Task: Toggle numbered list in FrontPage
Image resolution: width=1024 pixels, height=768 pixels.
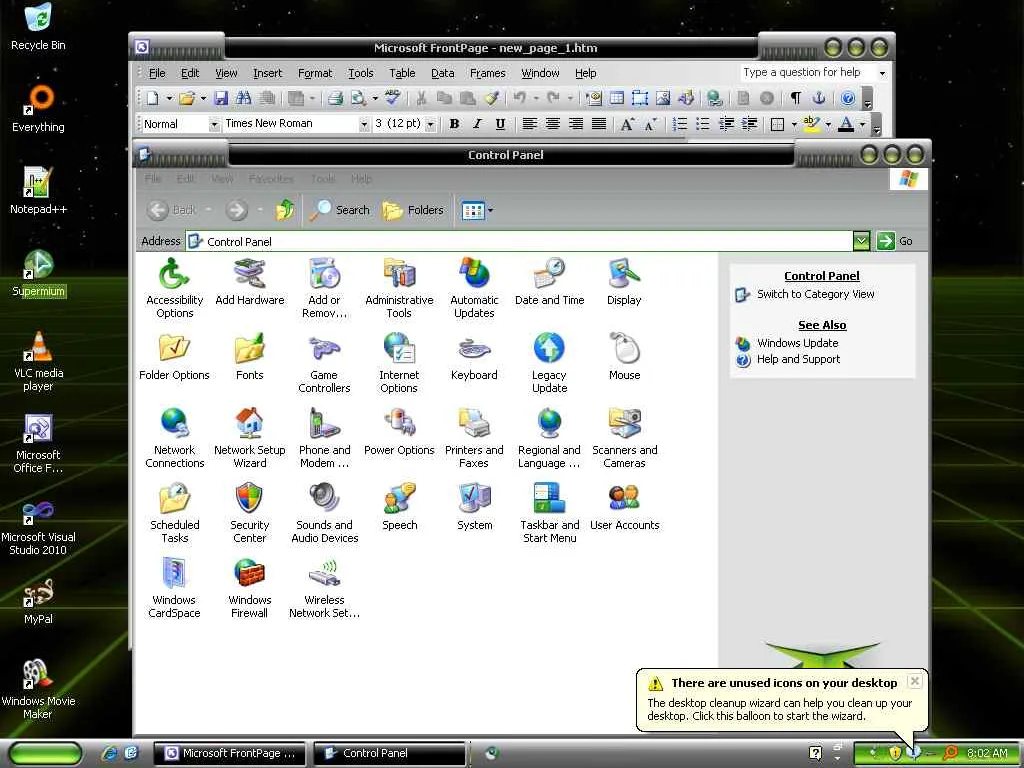Action: (680, 123)
